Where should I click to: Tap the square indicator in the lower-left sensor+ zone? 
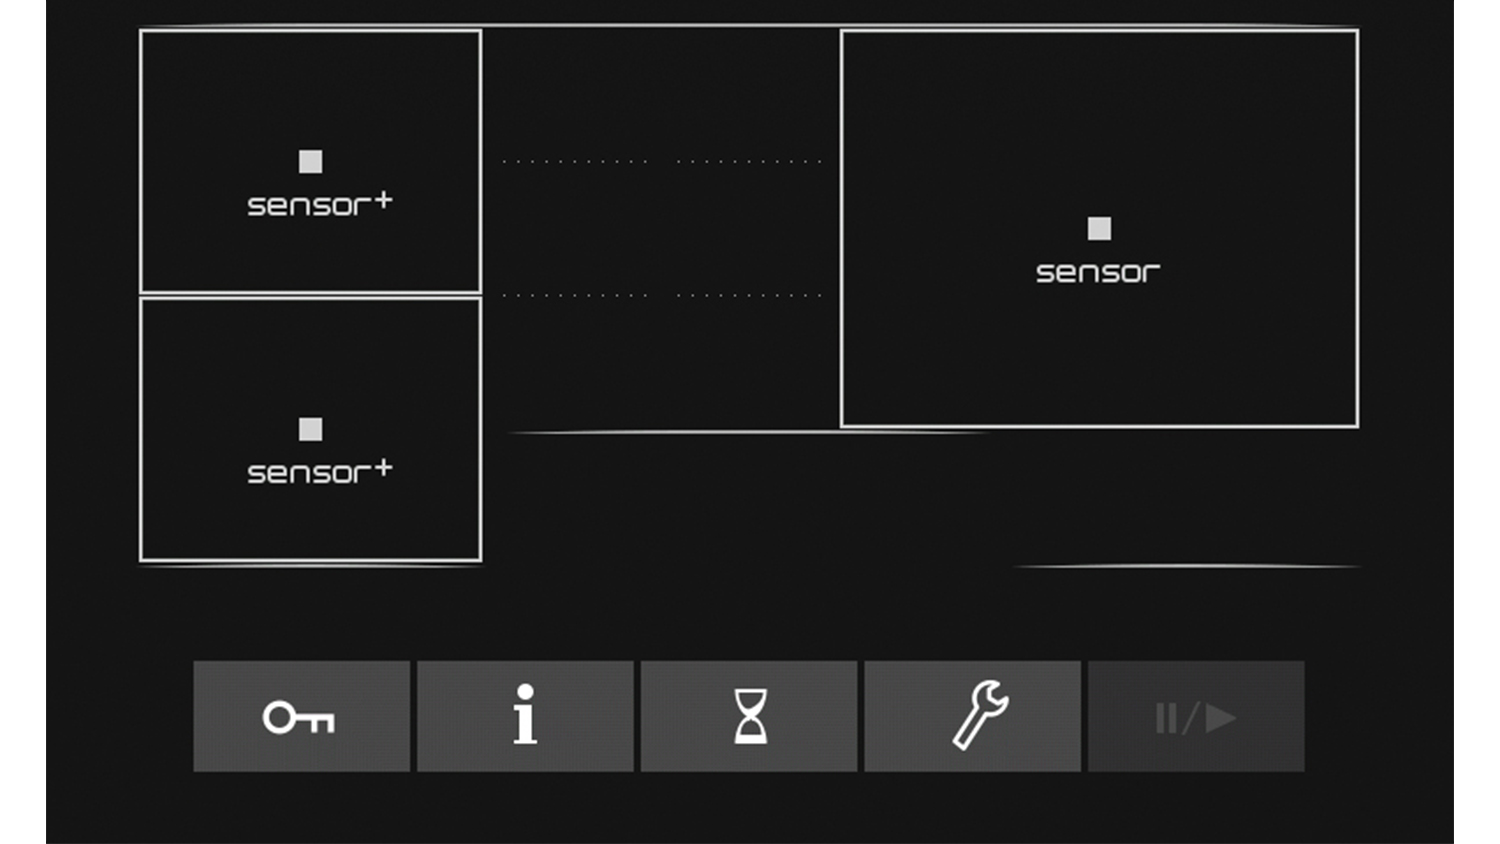(310, 429)
